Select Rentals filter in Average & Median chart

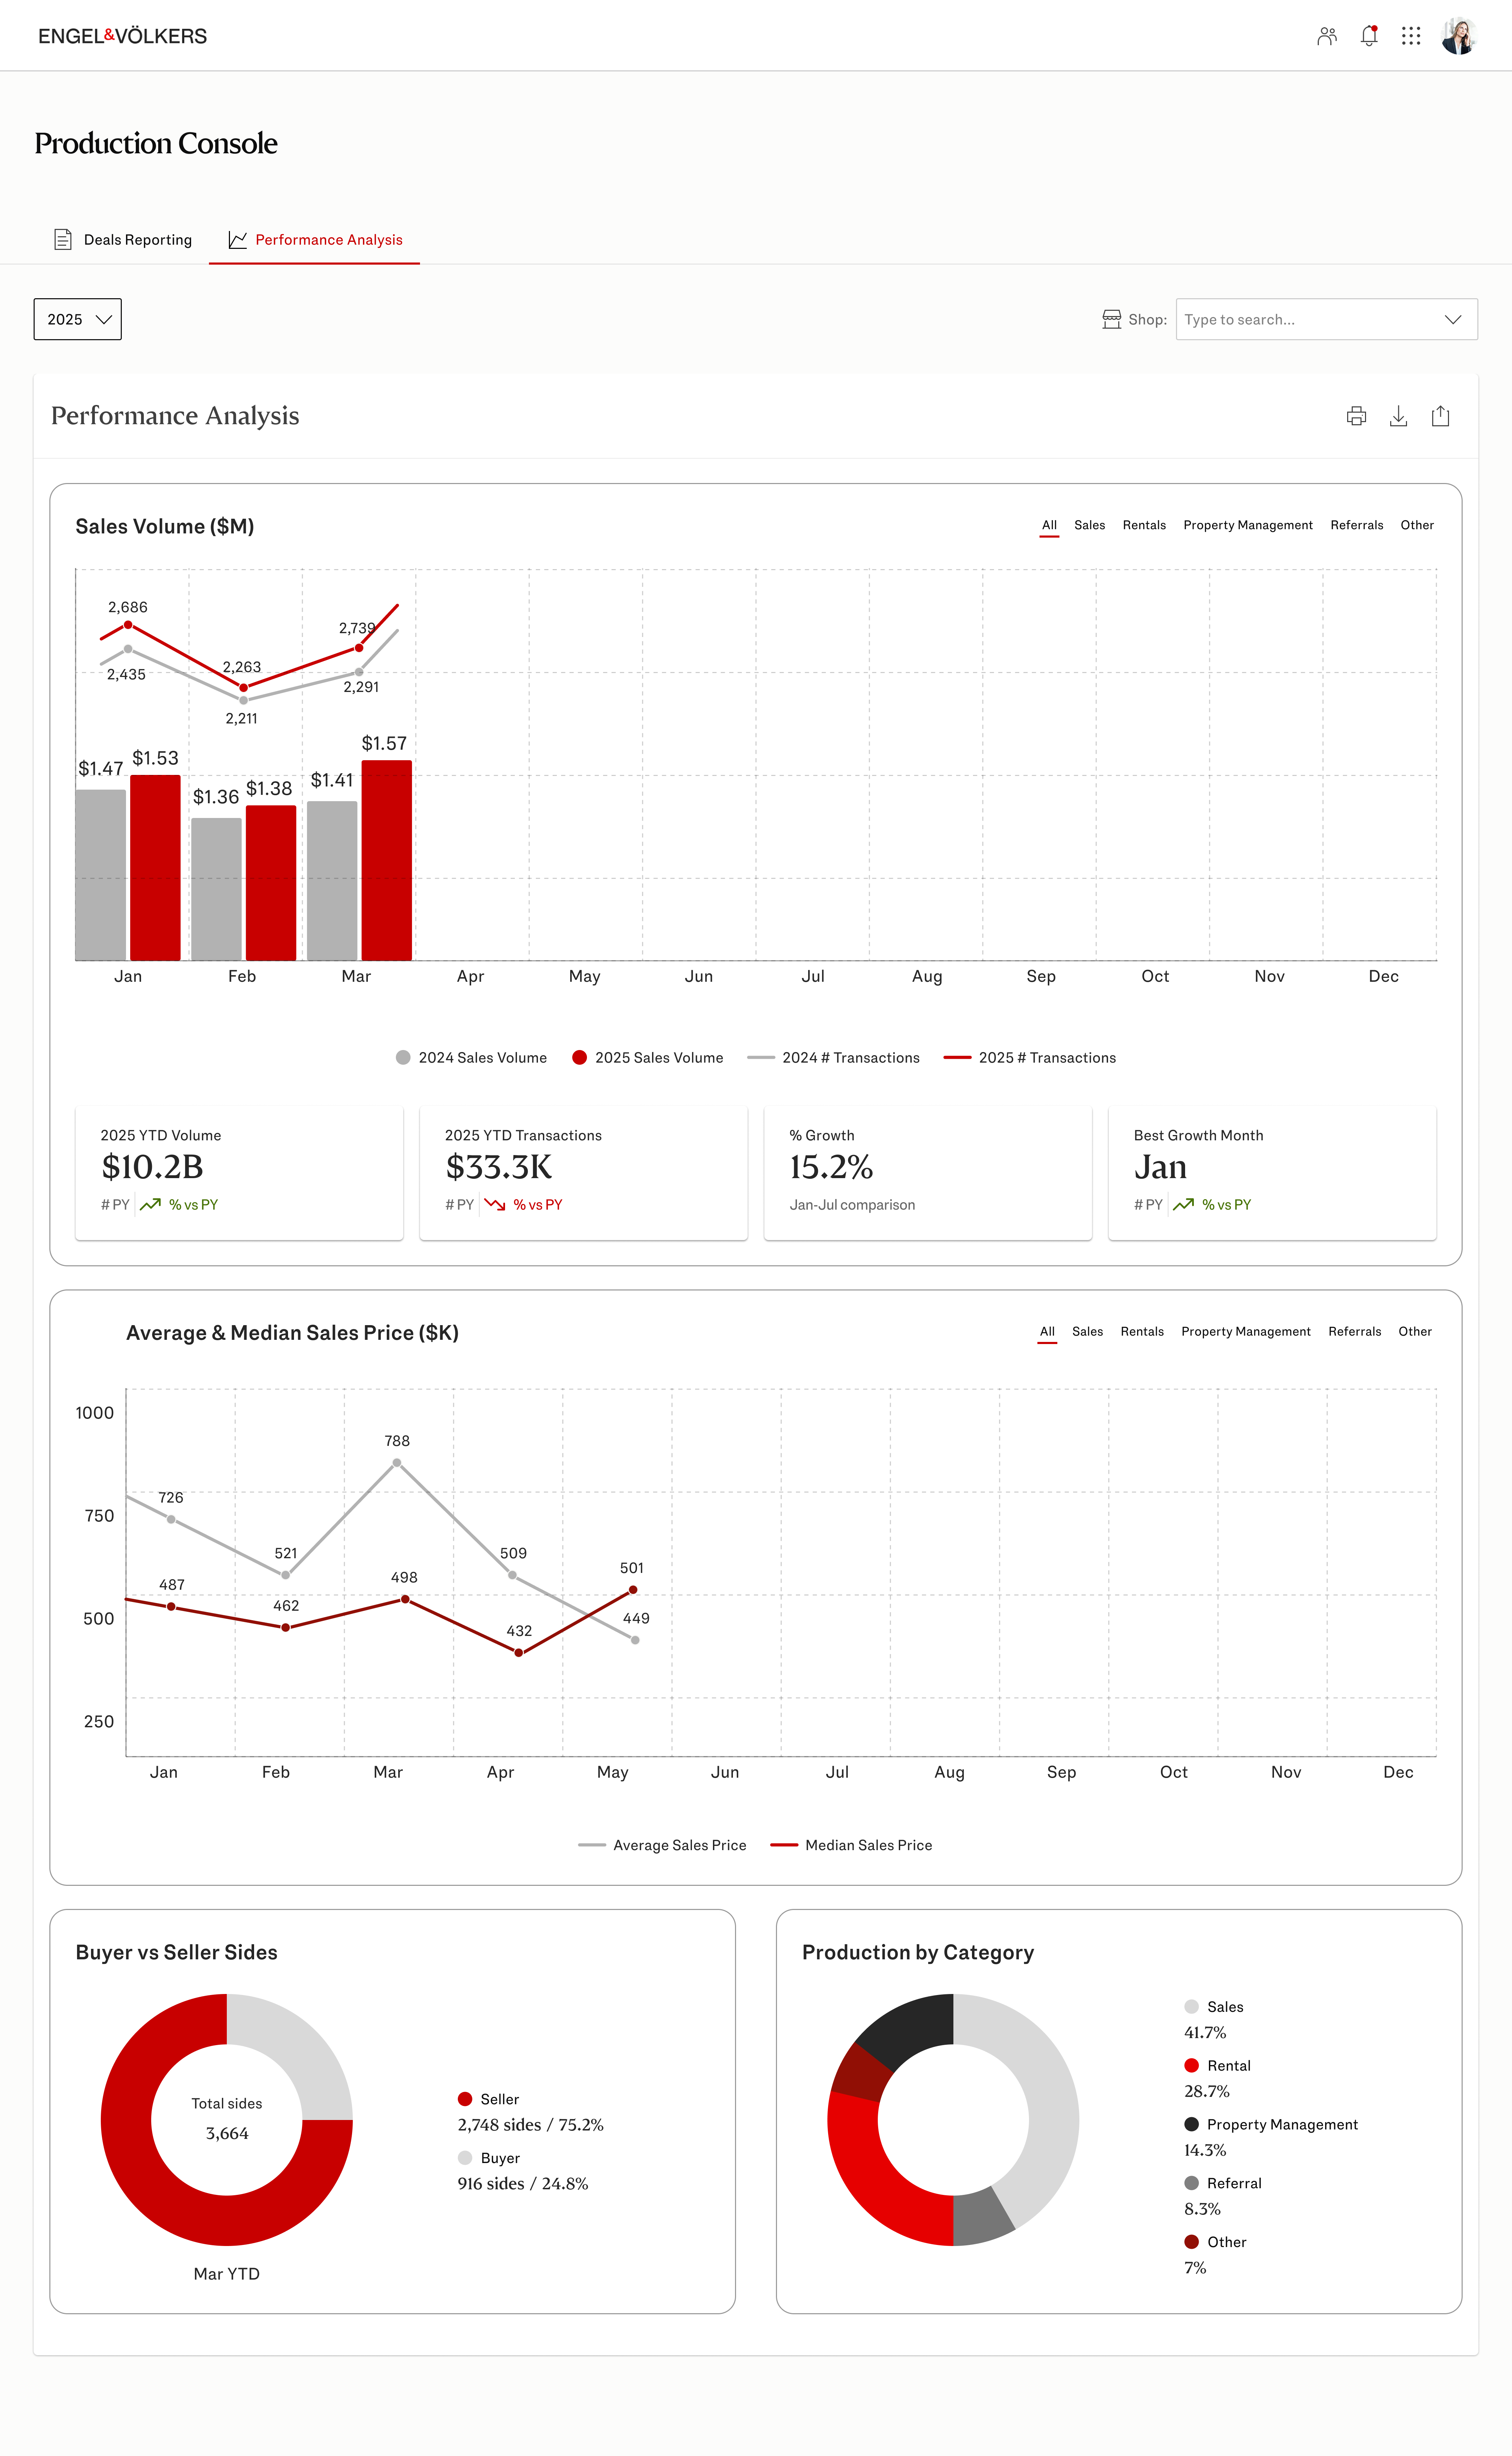click(1142, 1332)
